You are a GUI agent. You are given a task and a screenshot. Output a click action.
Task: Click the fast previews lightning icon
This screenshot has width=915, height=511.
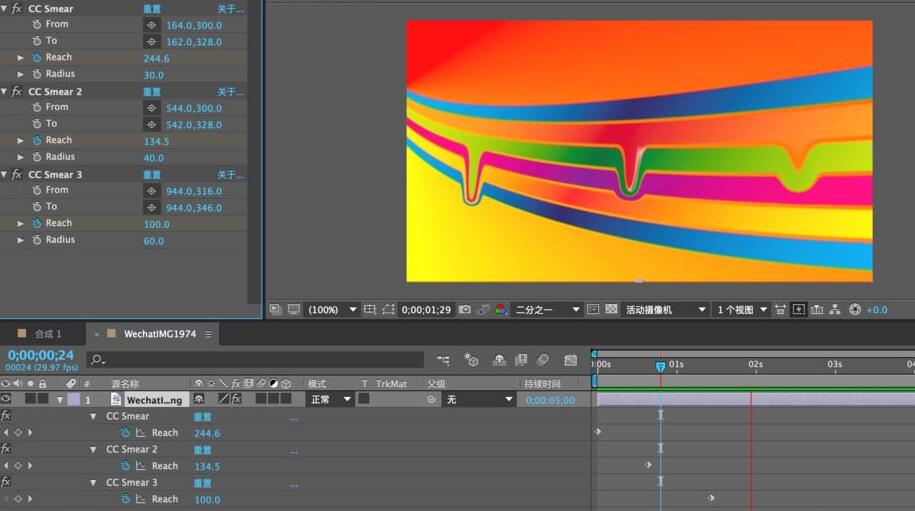[x=799, y=310]
